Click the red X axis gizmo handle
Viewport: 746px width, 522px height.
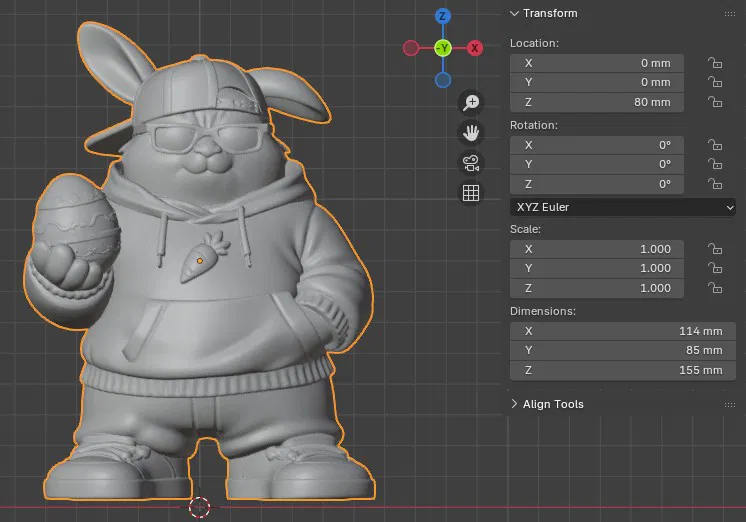pos(474,48)
